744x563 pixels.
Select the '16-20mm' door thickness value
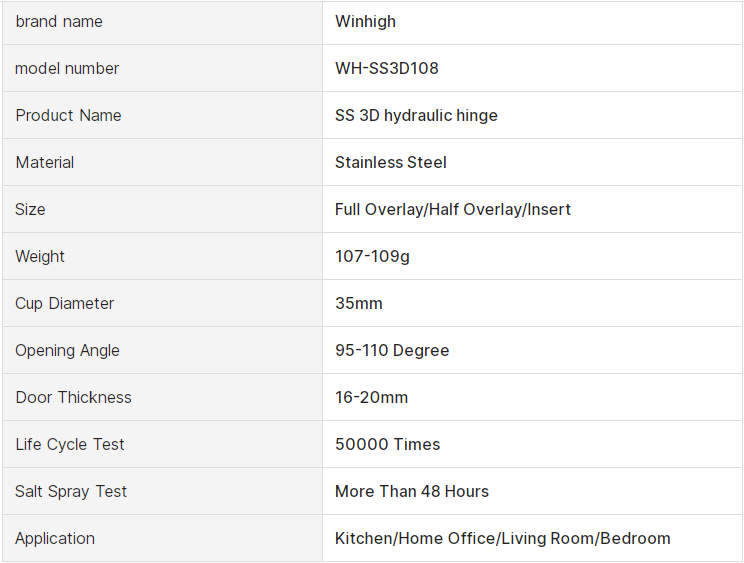[x=371, y=397]
